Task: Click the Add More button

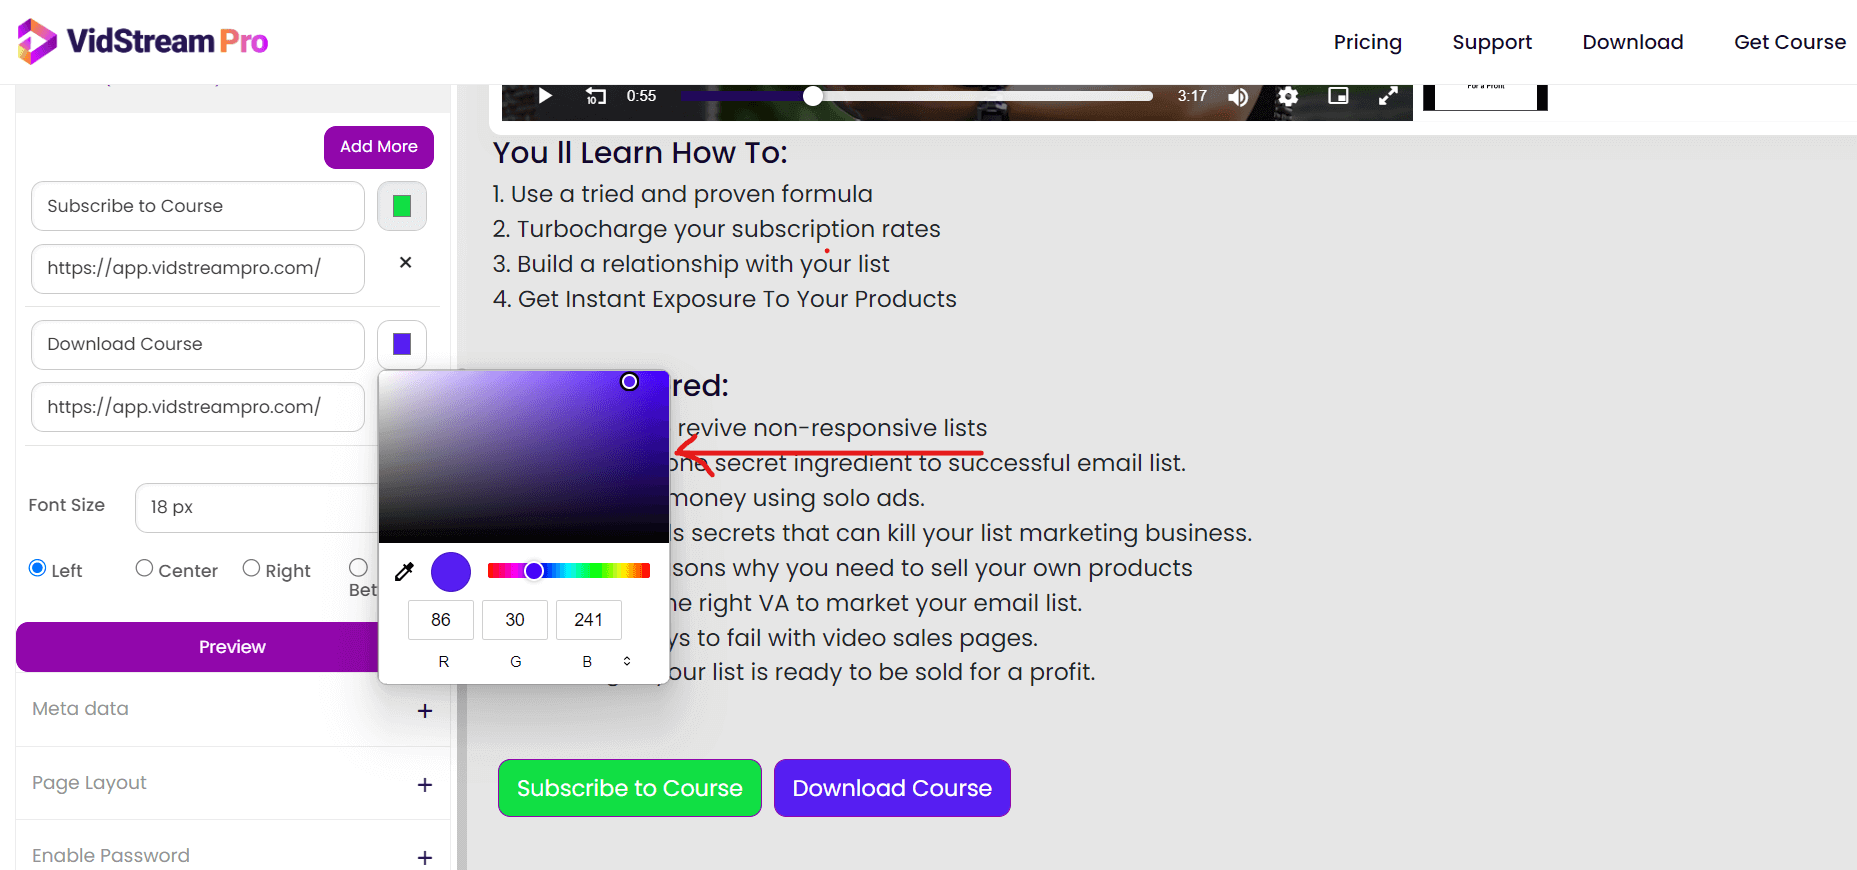Action: 379,147
